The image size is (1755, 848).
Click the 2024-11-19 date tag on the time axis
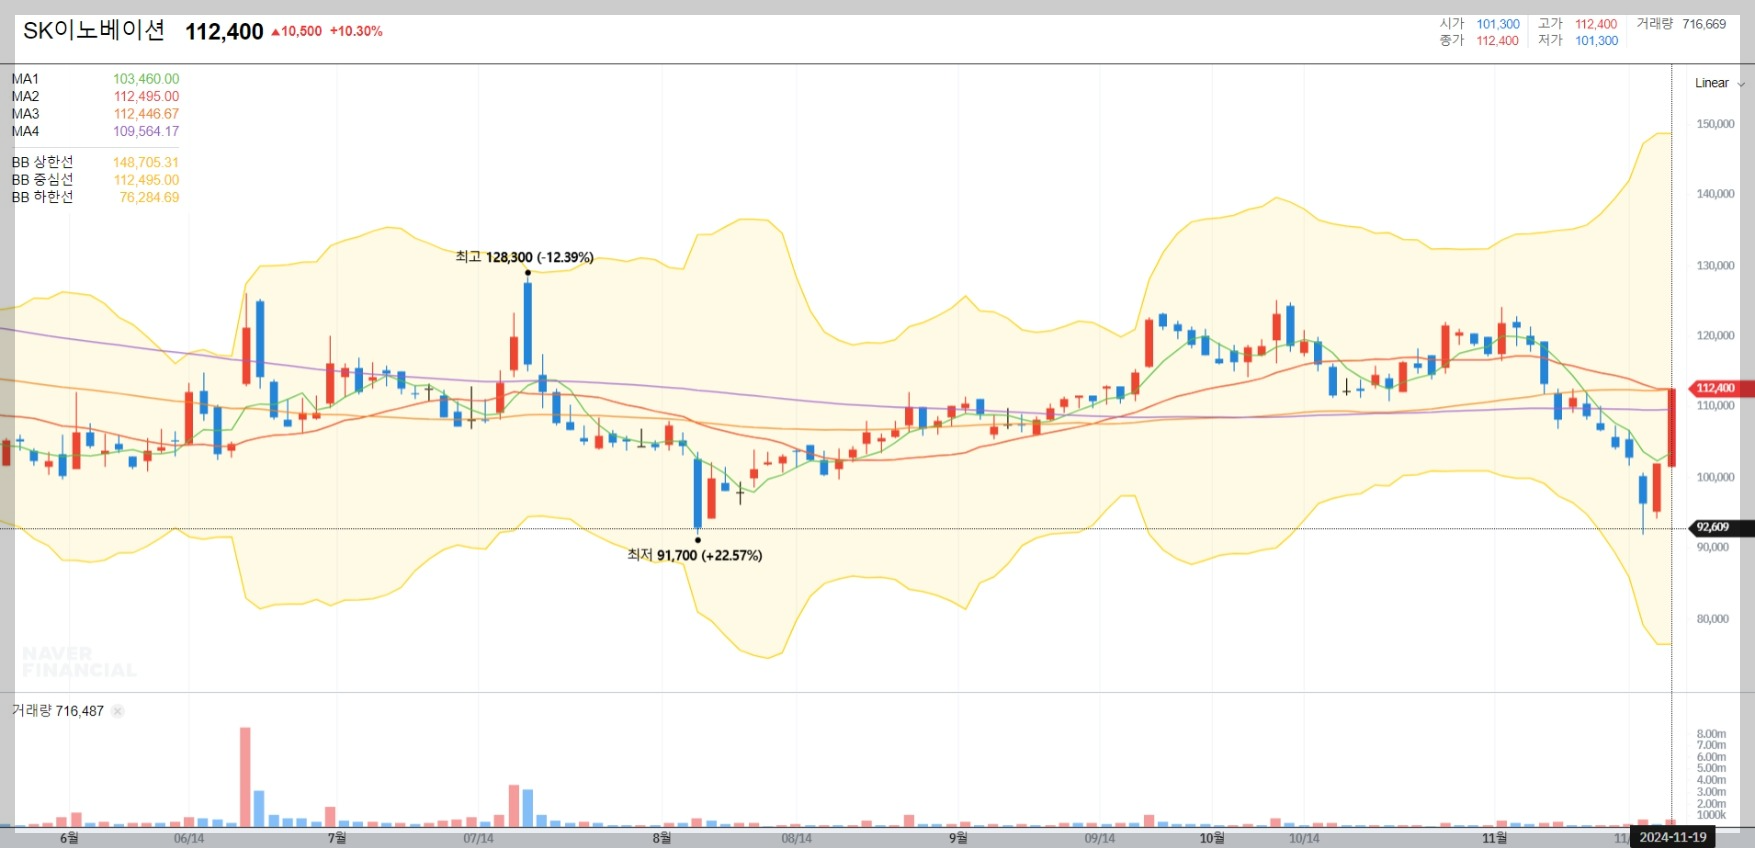pyautogui.click(x=1673, y=837)
